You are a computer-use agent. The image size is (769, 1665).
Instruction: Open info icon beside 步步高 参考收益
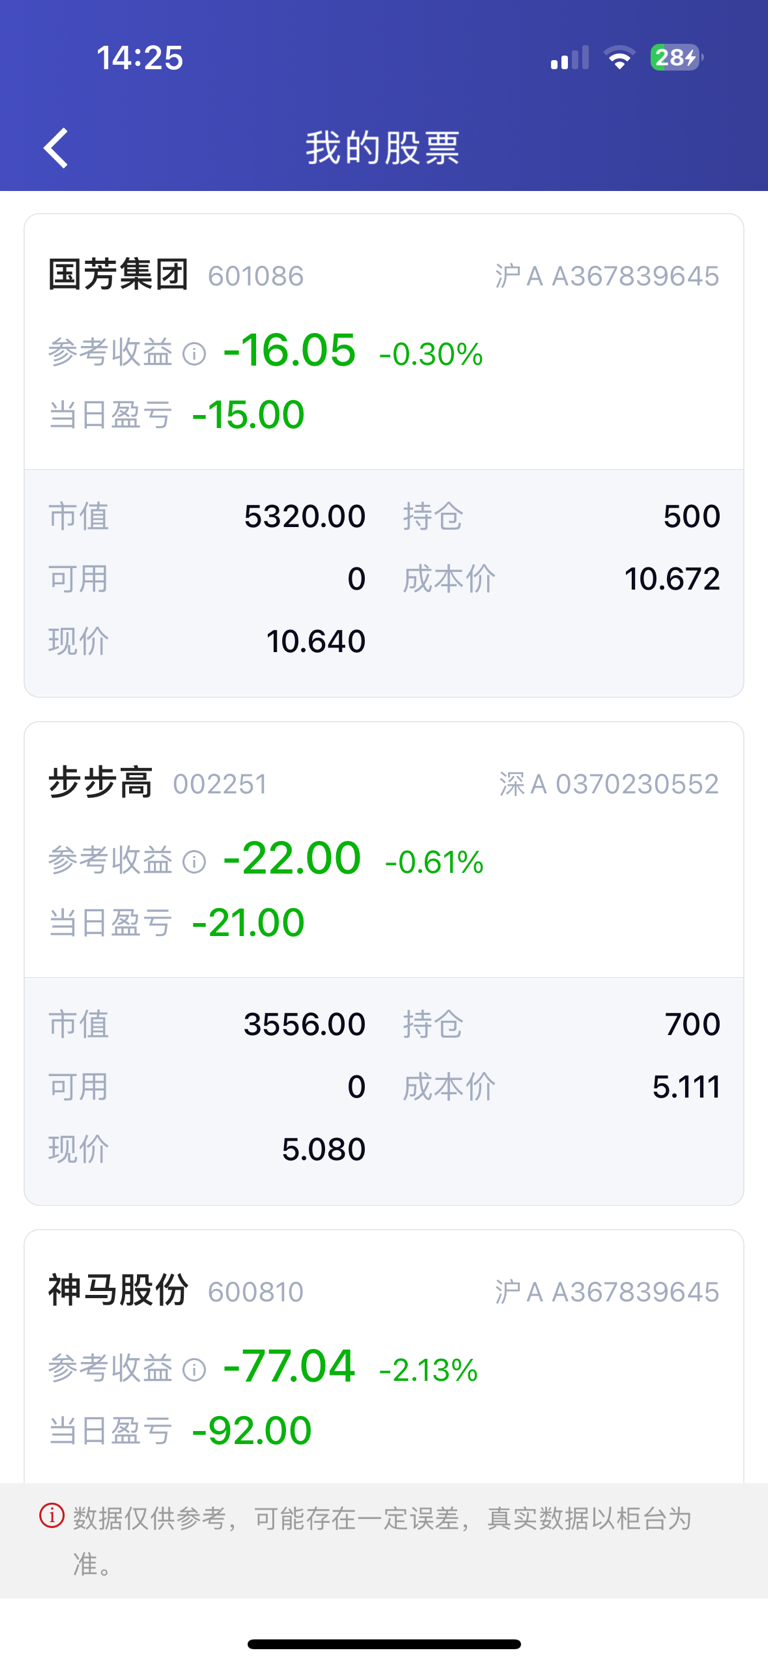pyautogui.click(x=195, y=862)
